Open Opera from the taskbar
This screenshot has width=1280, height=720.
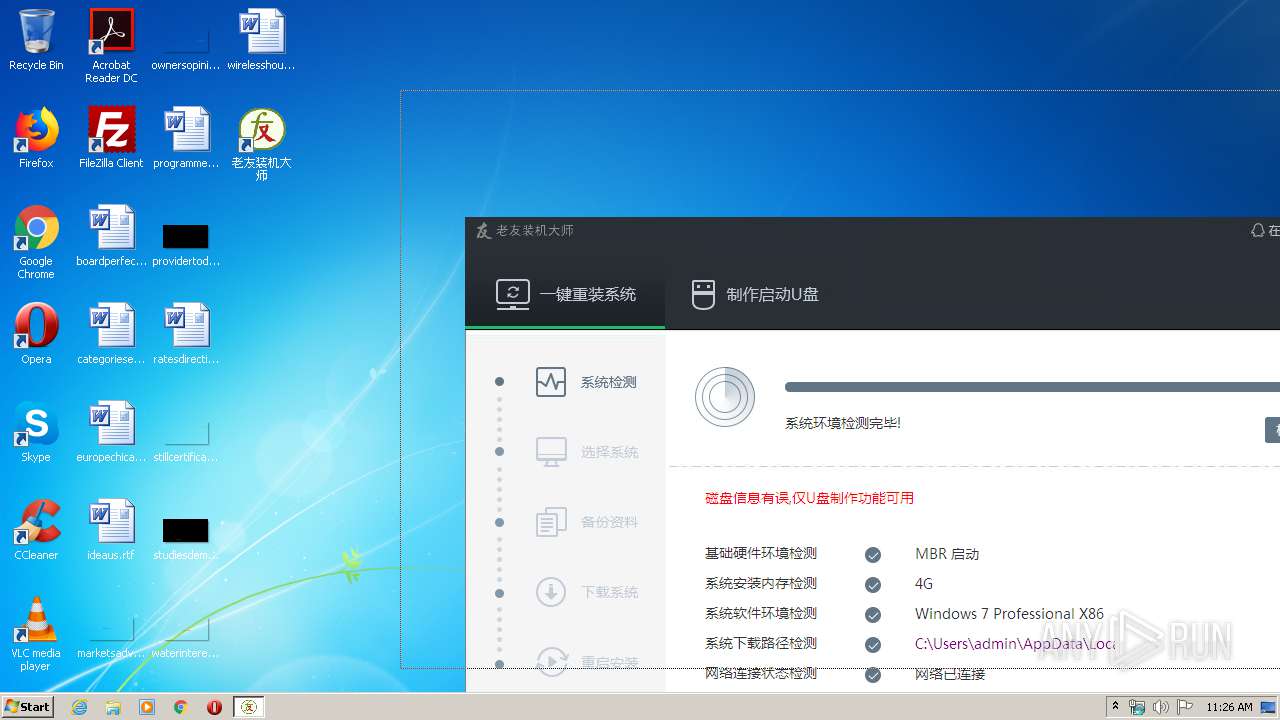214,707
